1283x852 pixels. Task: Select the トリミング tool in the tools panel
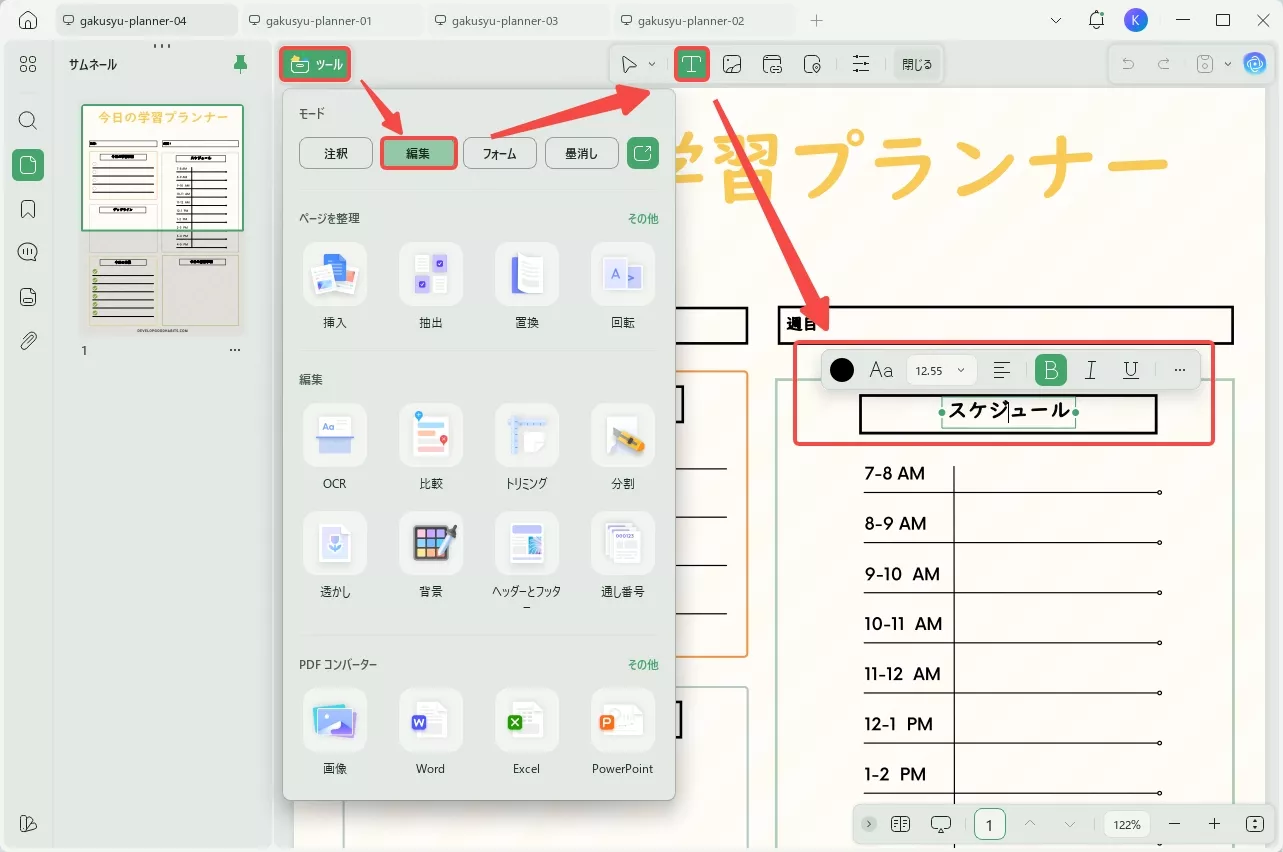pos(526,436)
